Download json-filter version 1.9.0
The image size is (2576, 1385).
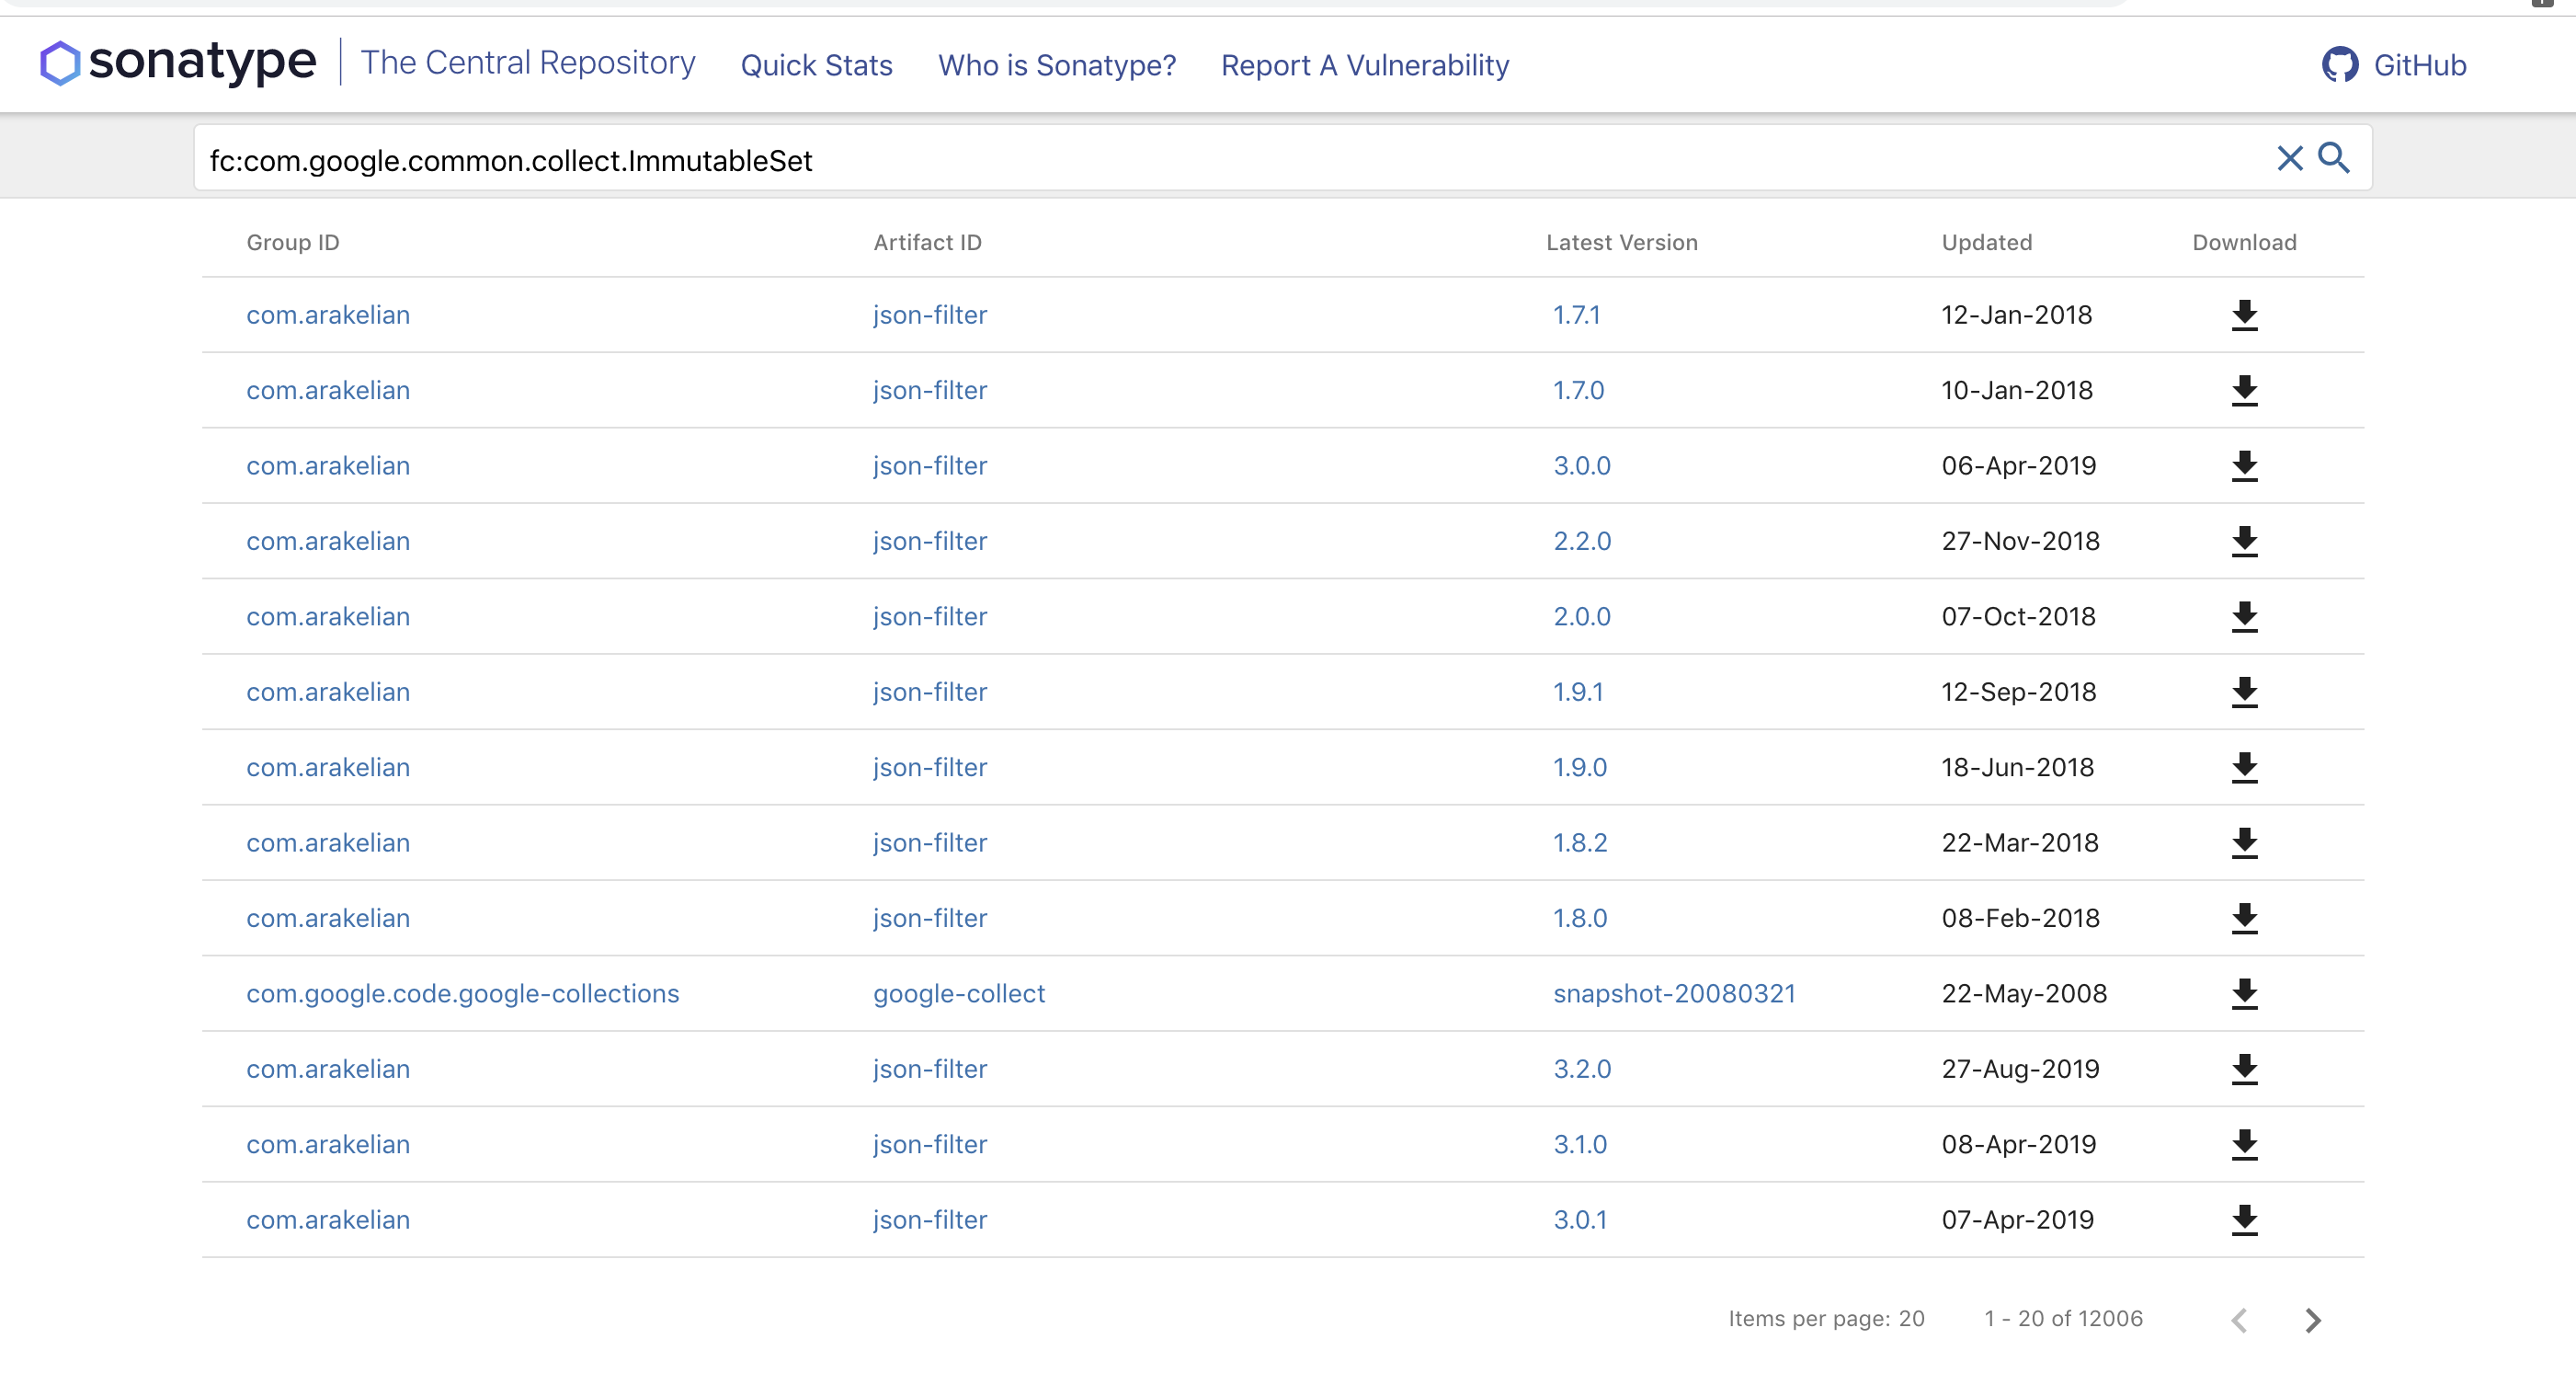[2244, 767]
